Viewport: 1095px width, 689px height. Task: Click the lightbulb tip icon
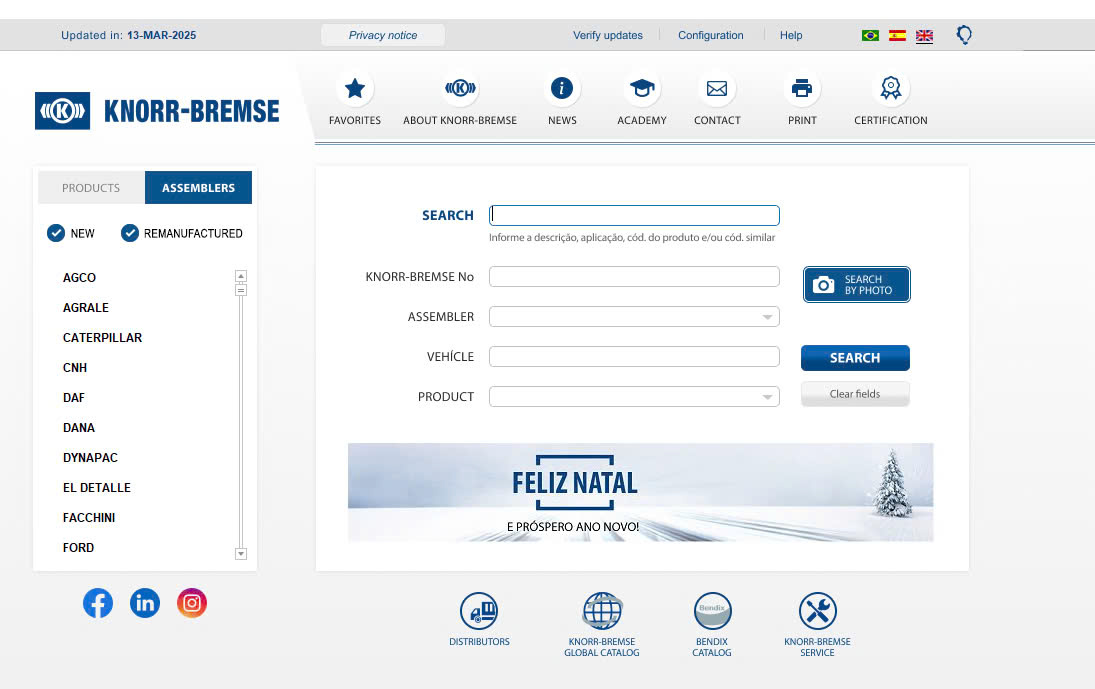(964, 35)
